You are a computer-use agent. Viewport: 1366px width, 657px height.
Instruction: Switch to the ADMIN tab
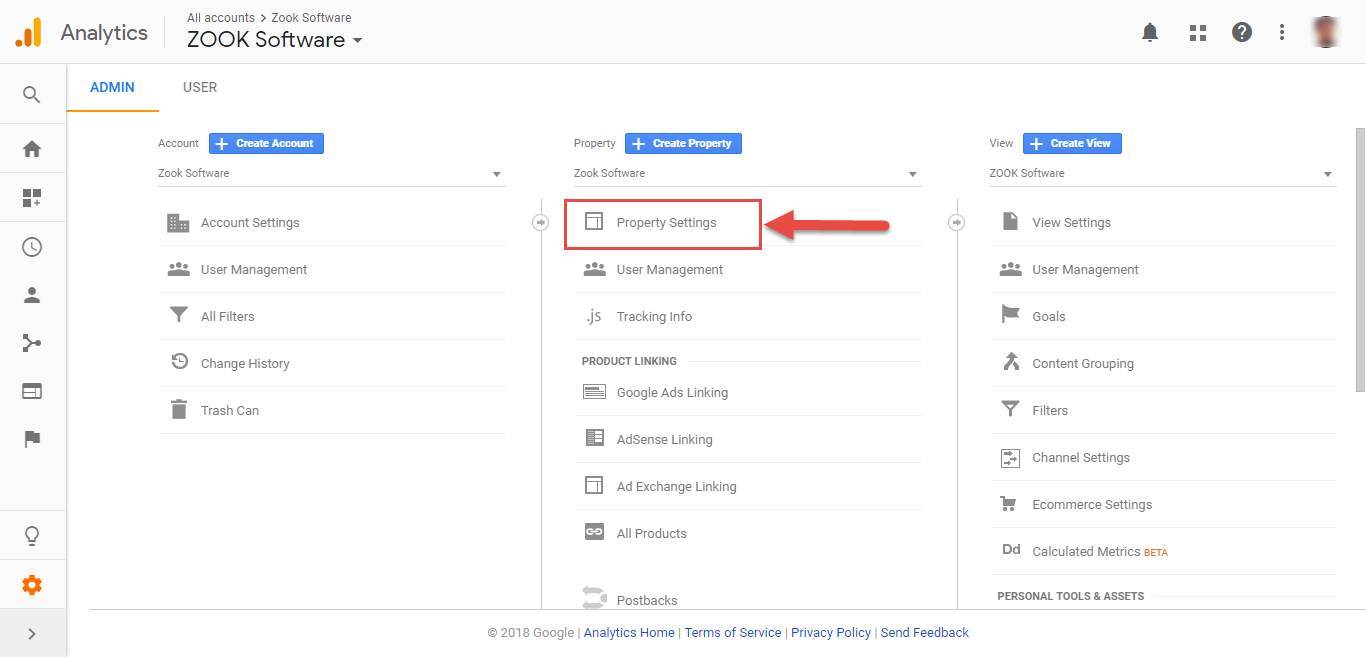[x=112, y=87]
